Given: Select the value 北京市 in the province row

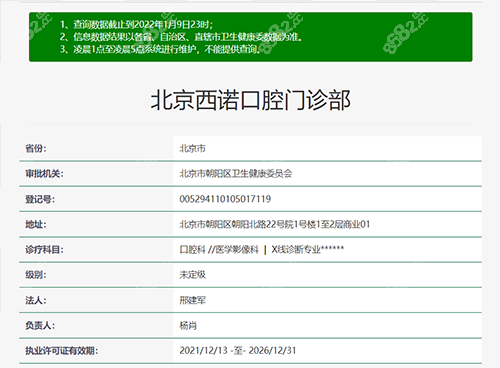Looking at the screenshot, I should [x=192, y=148].
